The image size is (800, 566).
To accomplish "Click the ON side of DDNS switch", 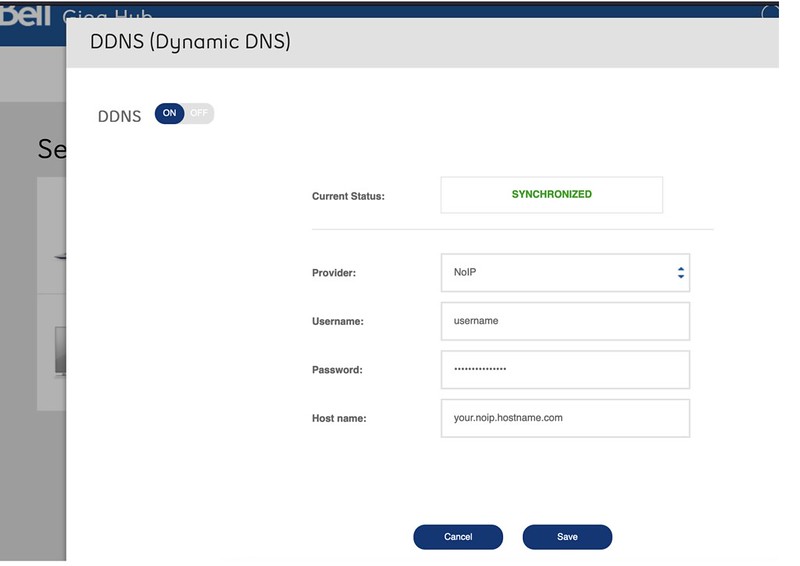I will (x=169, y=113).
